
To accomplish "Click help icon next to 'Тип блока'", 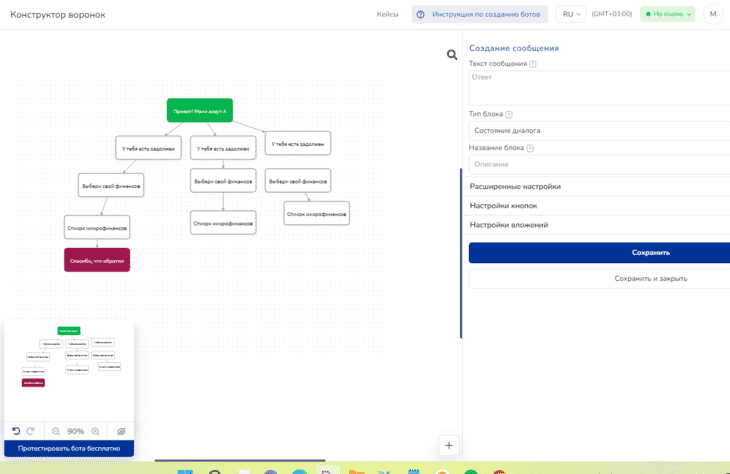I will point(509,115).
